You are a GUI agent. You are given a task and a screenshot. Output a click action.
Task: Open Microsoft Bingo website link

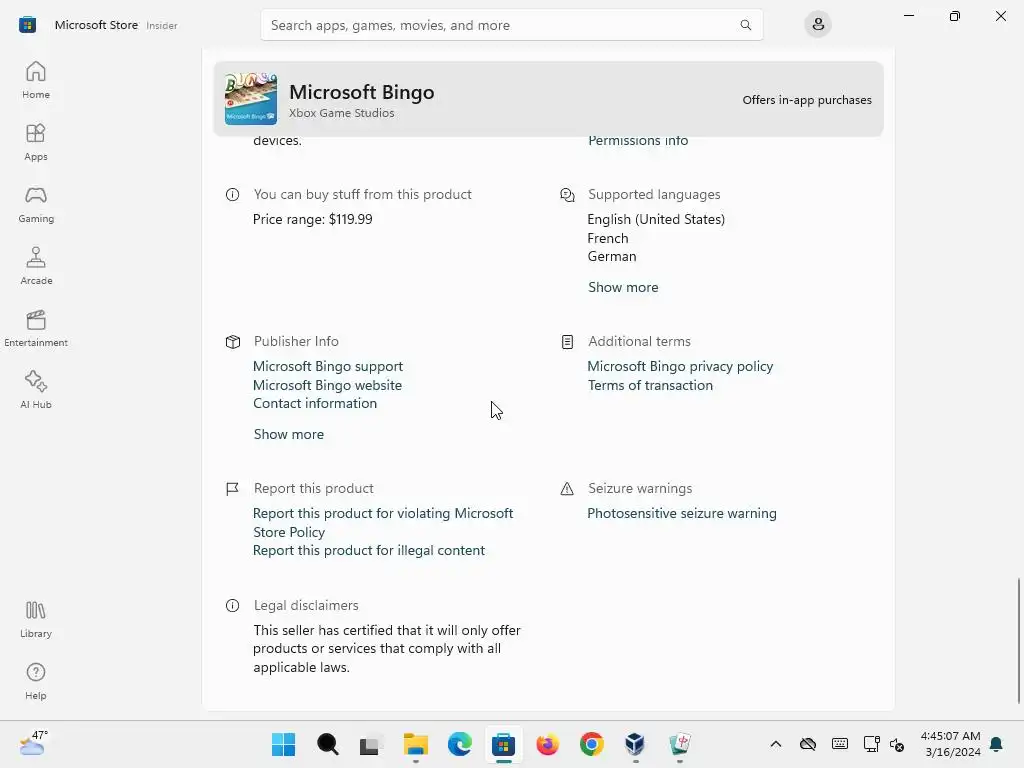coord(327,385)
